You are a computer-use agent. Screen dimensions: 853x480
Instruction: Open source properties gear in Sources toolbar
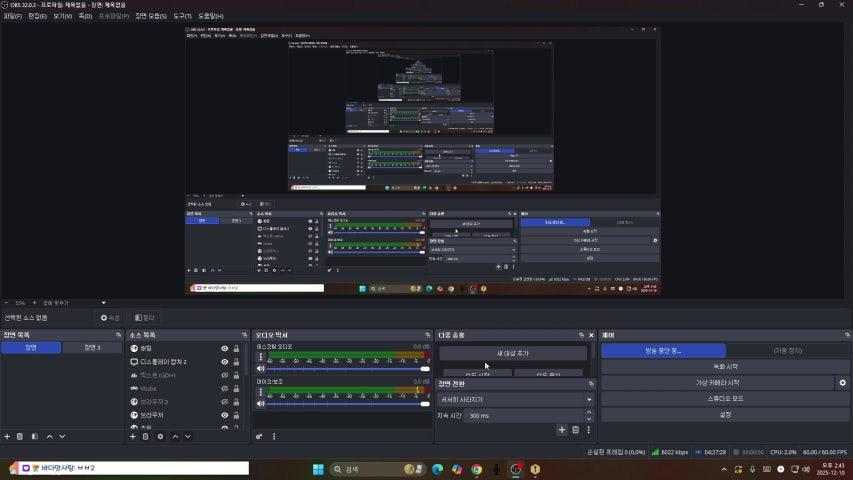click(160, 436)
